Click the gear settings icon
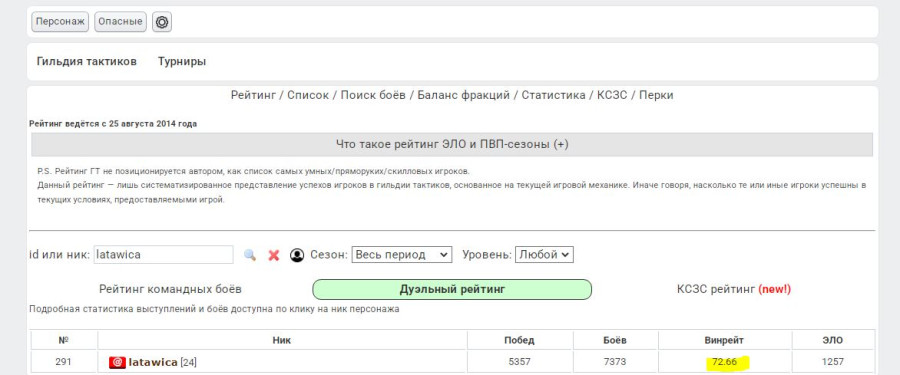The width and height of the screenshot is (900, 375). pos(162,22)
